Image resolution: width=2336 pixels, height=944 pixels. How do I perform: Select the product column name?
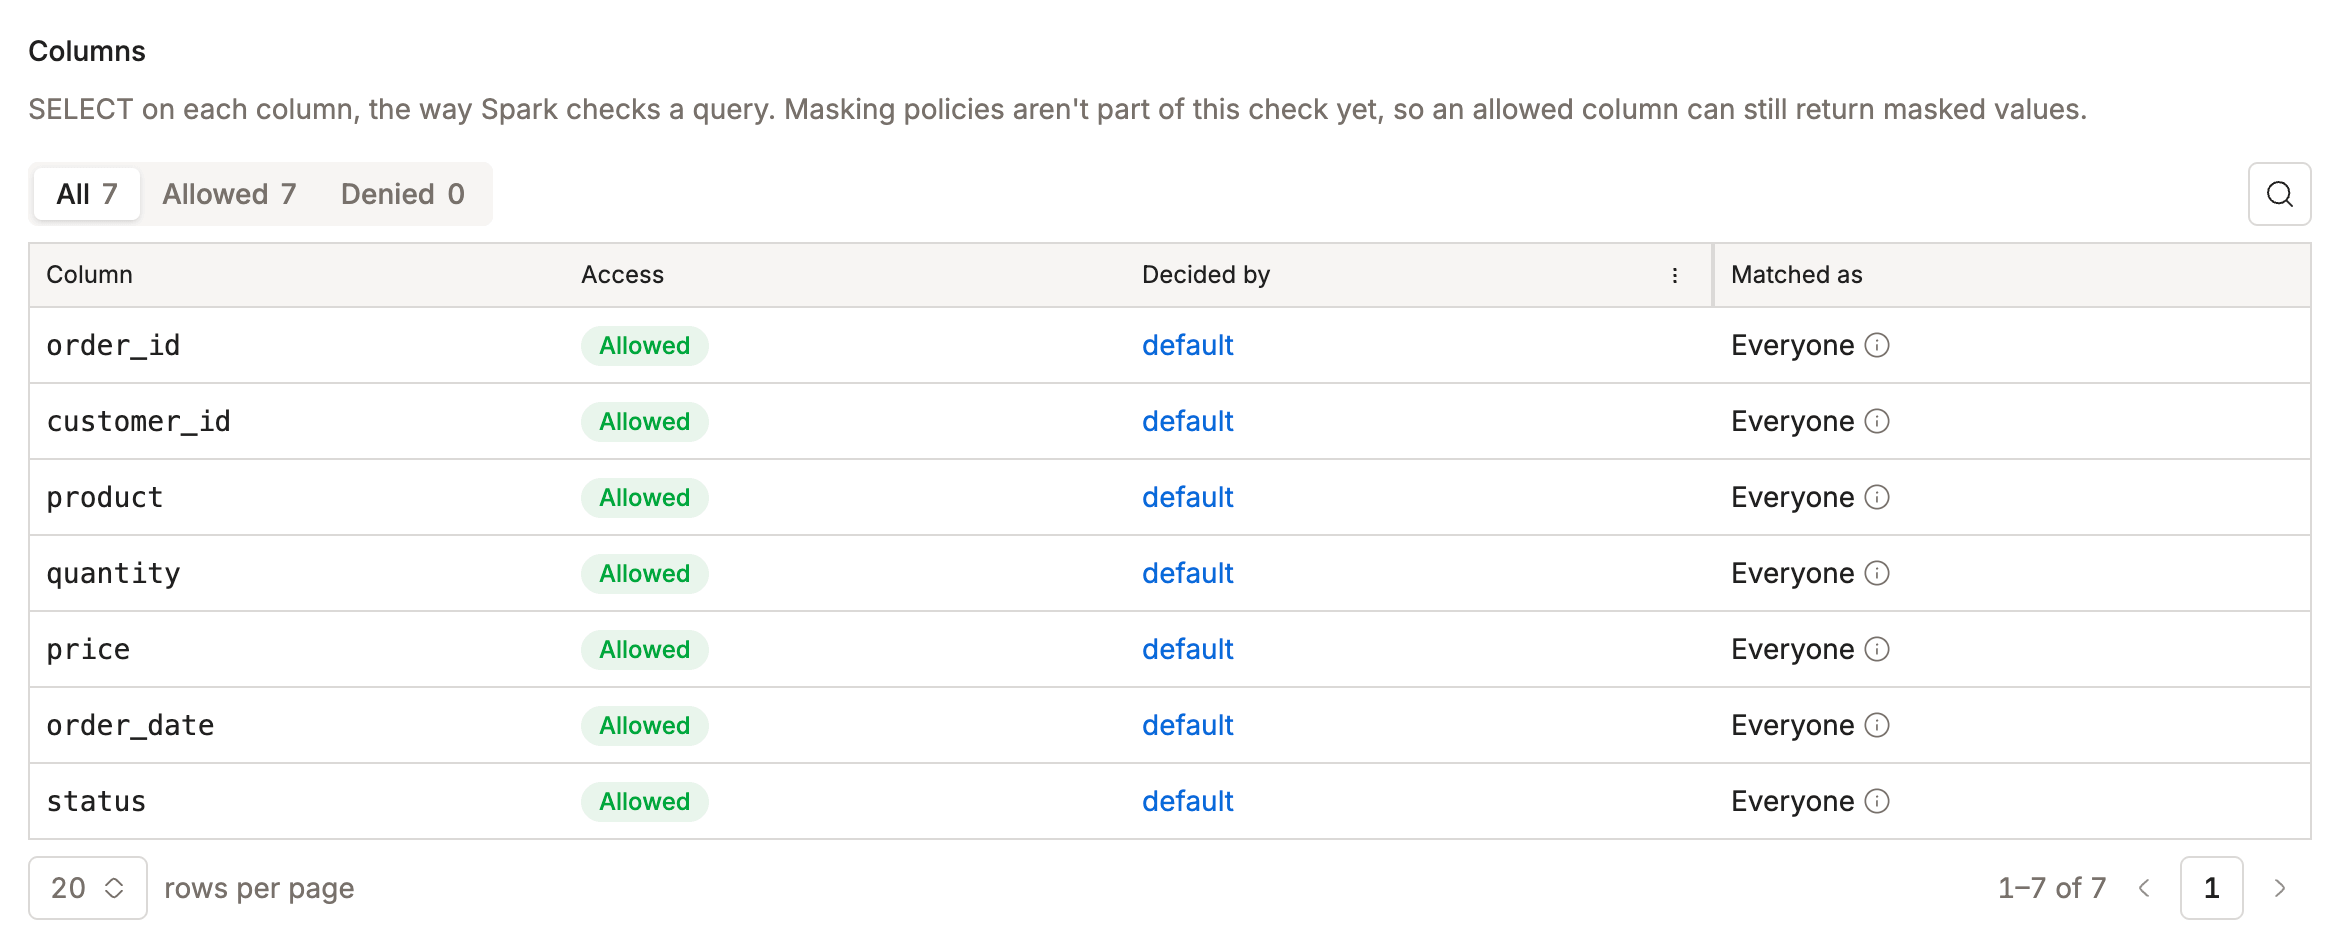pyautogui.click(x=104, y=498)
